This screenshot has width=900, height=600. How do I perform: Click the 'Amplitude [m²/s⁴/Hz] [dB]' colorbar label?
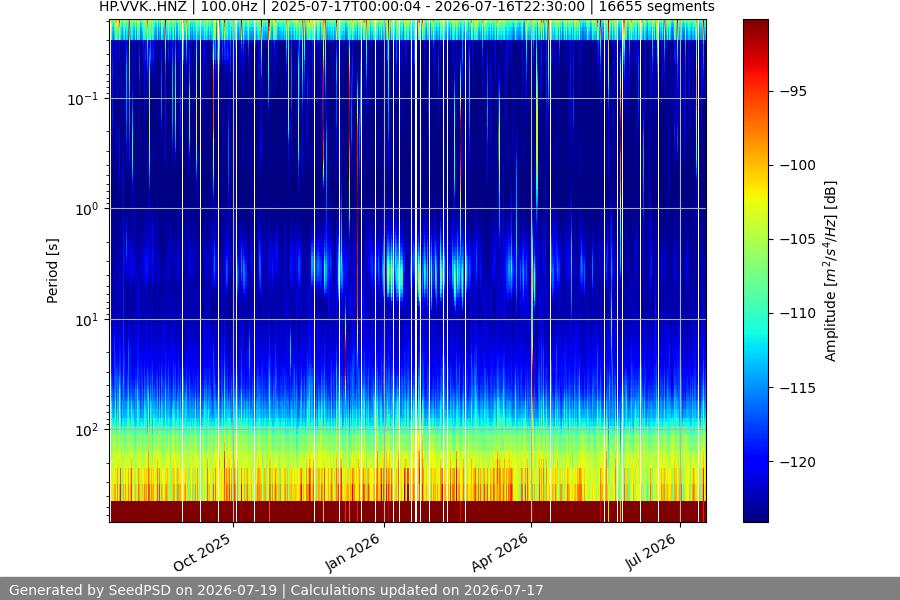click(831, 271)
